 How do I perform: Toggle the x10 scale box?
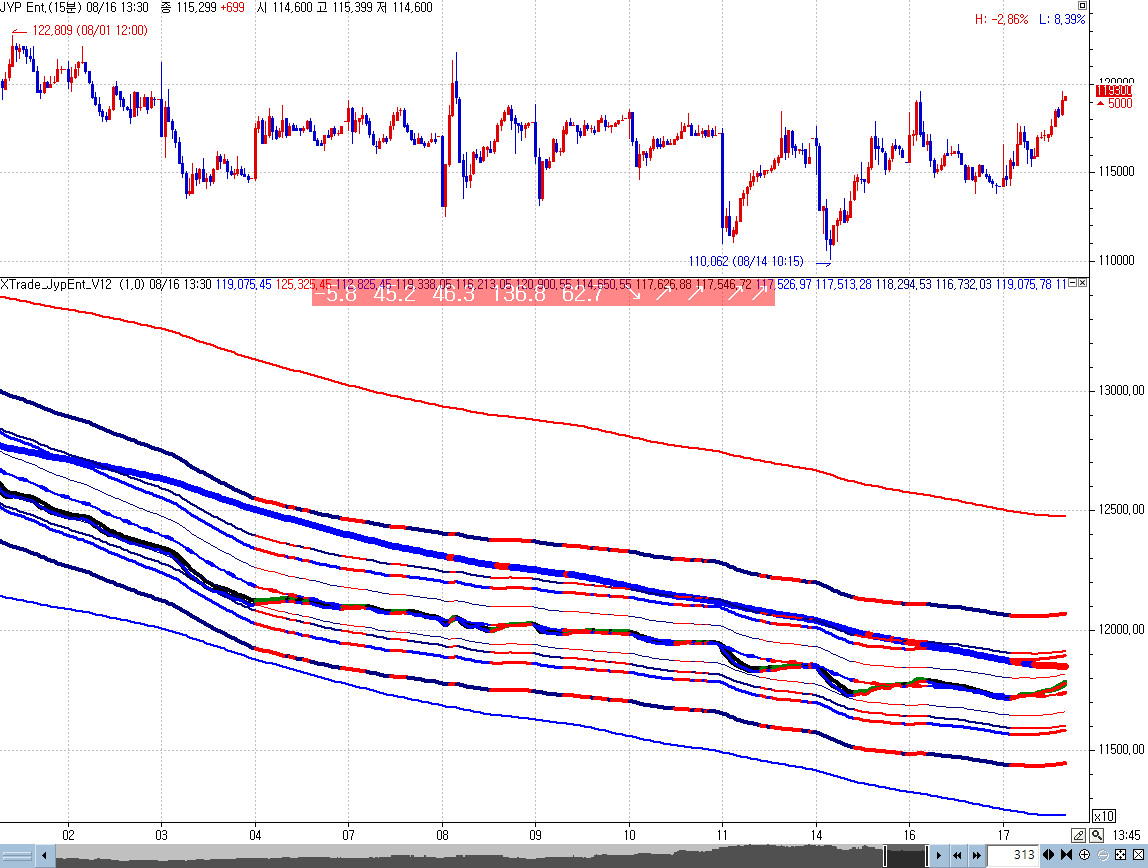pos(1103,816)
